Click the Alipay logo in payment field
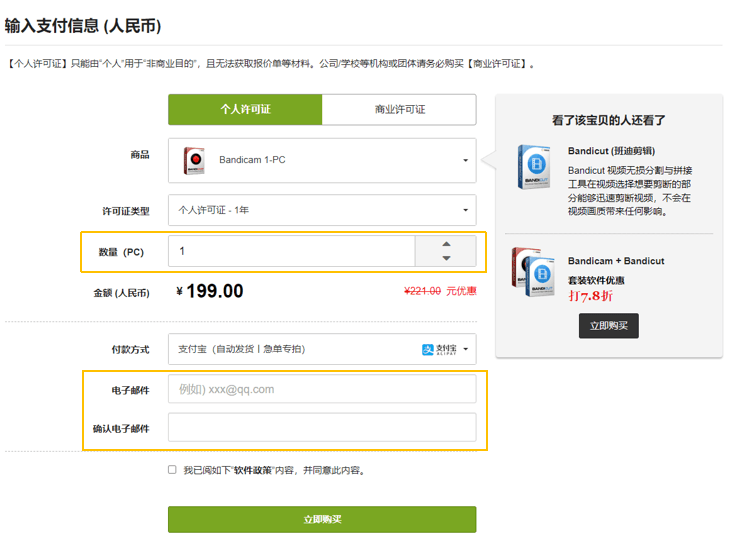 pos(439,349)
